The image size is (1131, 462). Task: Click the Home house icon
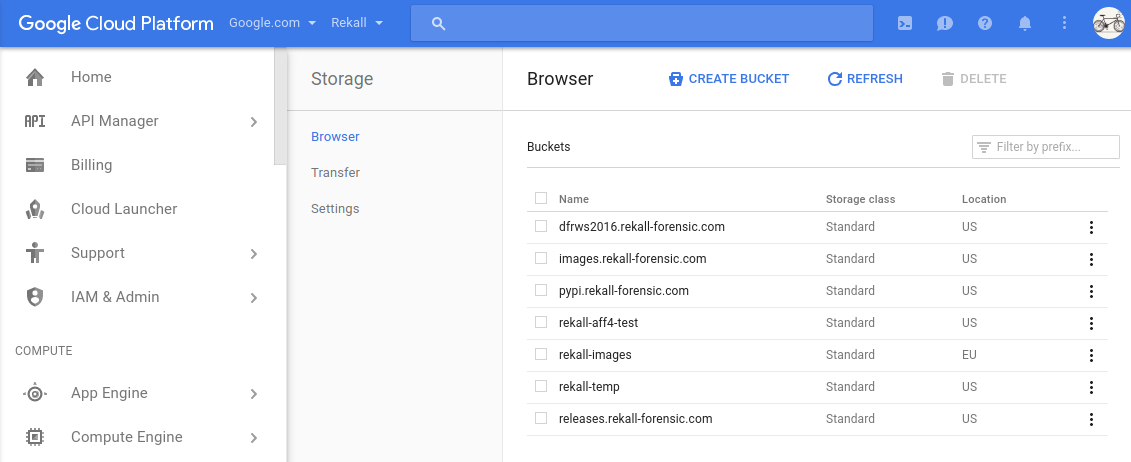(35, 77)
